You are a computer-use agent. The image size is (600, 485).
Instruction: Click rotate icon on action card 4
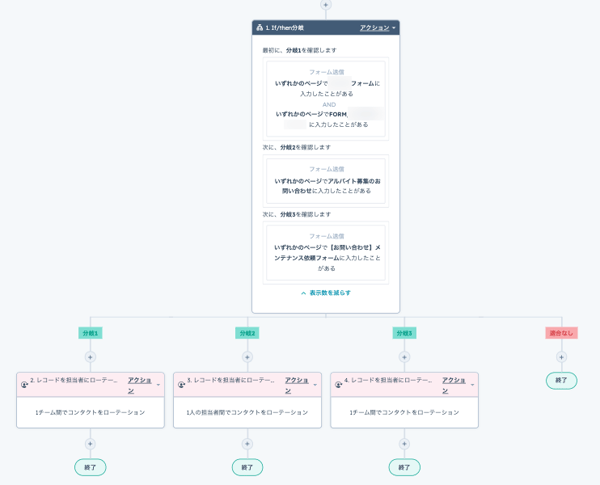coord(339,385)
